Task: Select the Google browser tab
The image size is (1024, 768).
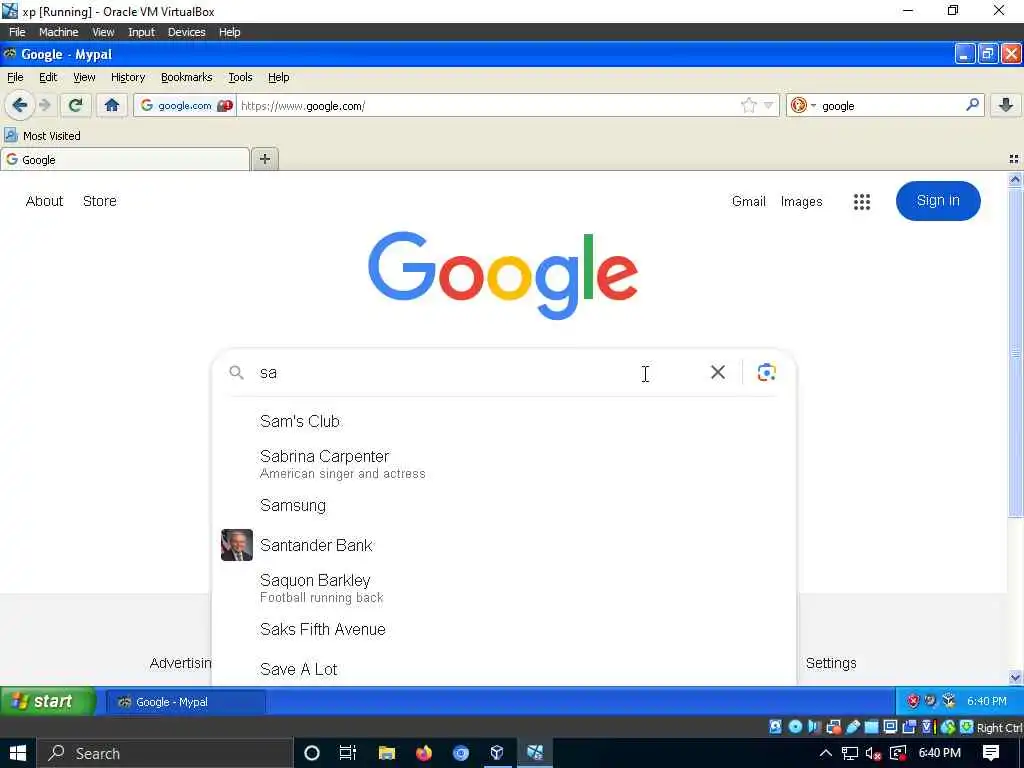Action: pyautogui.click(x=125, y=159)
